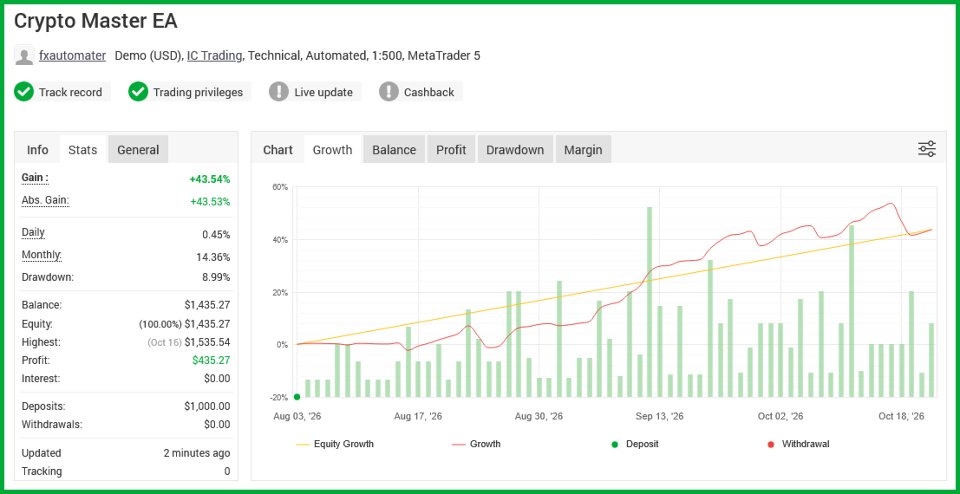Click the Drawdown value 8.99%
960x494 pixels.
pos(216,277)
